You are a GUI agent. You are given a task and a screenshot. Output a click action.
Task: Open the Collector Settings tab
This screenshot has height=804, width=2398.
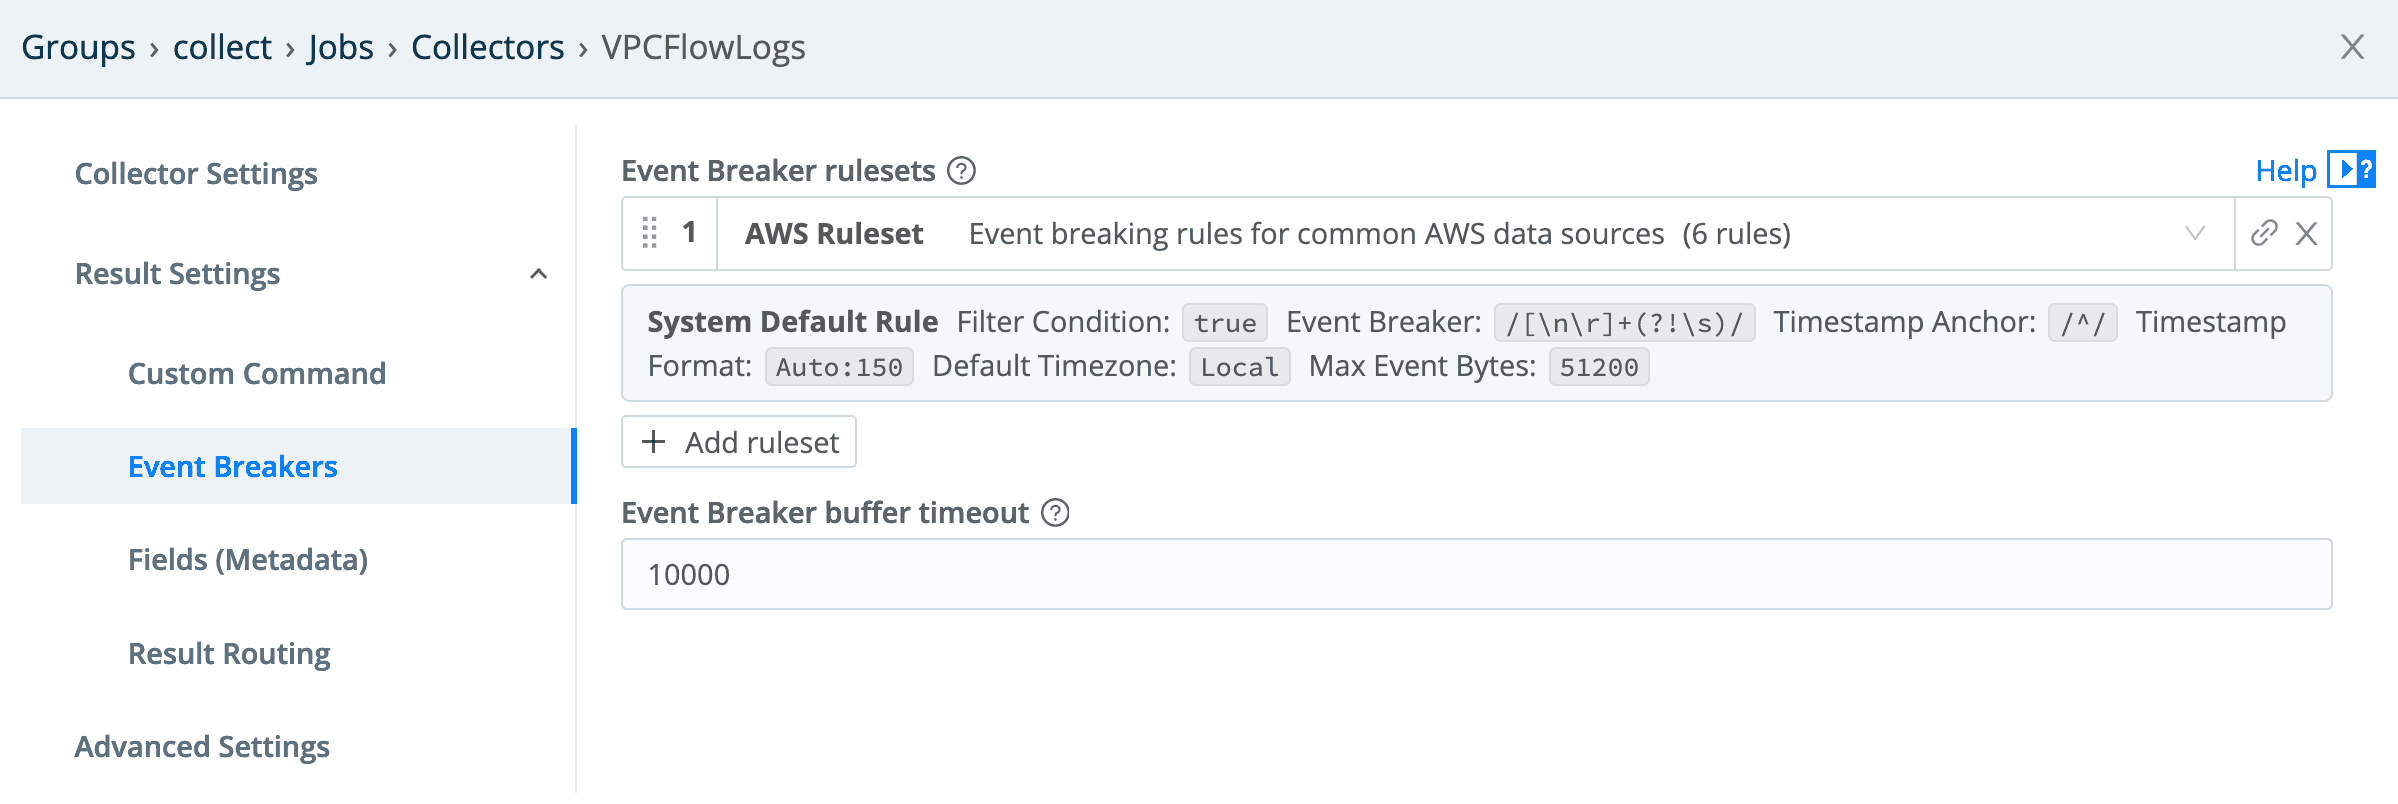coord(196,174)
